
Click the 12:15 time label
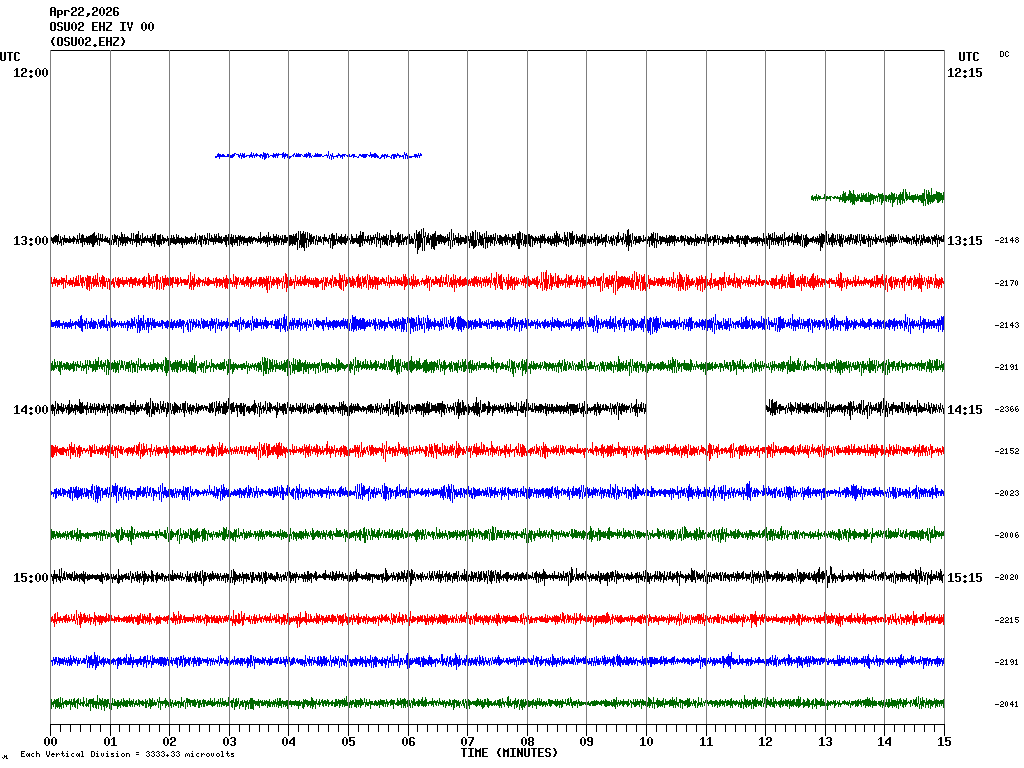(x=965, y=73)
